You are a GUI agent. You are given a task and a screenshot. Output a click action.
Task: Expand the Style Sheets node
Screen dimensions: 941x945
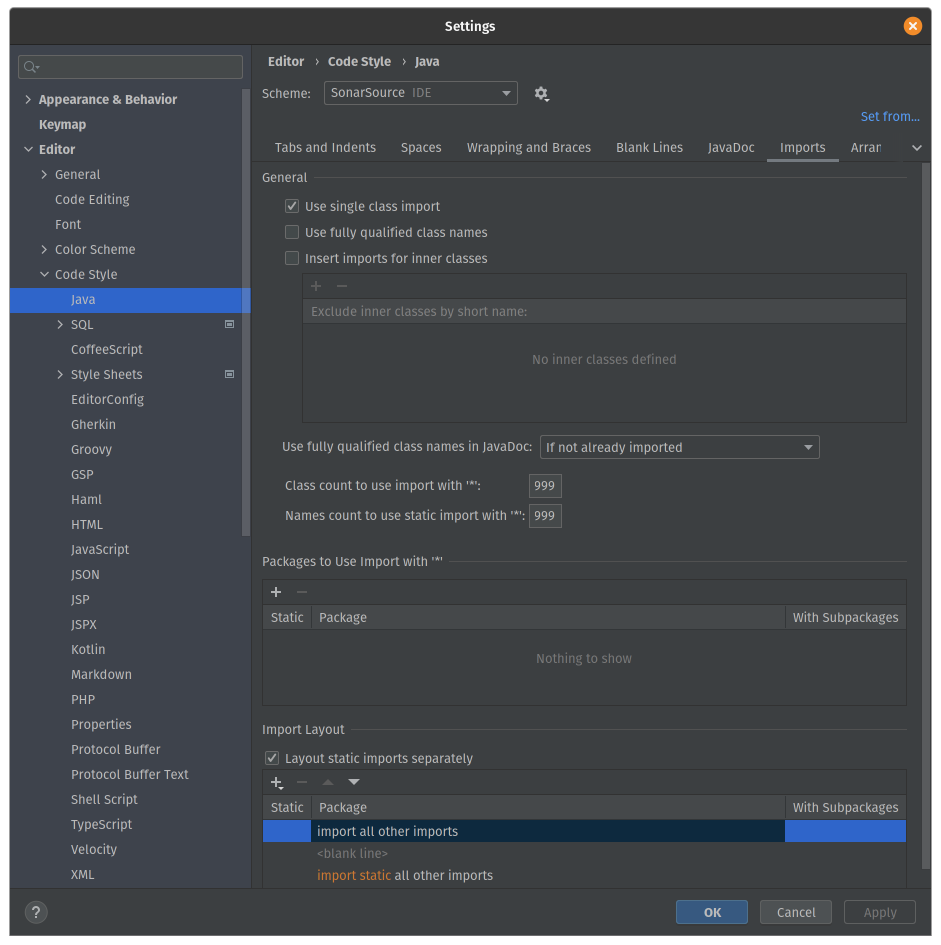[60, 374]
